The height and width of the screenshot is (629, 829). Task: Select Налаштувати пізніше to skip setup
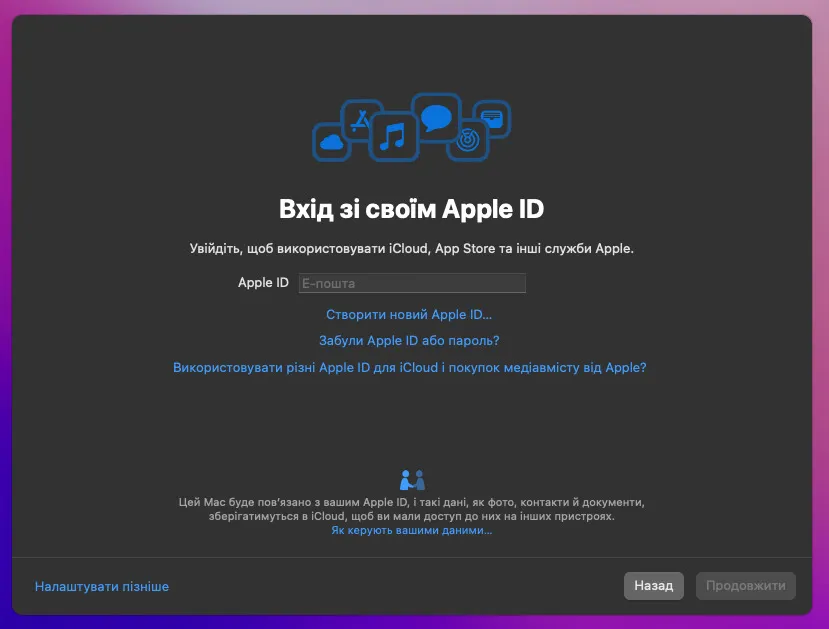(x=102, y=586)
